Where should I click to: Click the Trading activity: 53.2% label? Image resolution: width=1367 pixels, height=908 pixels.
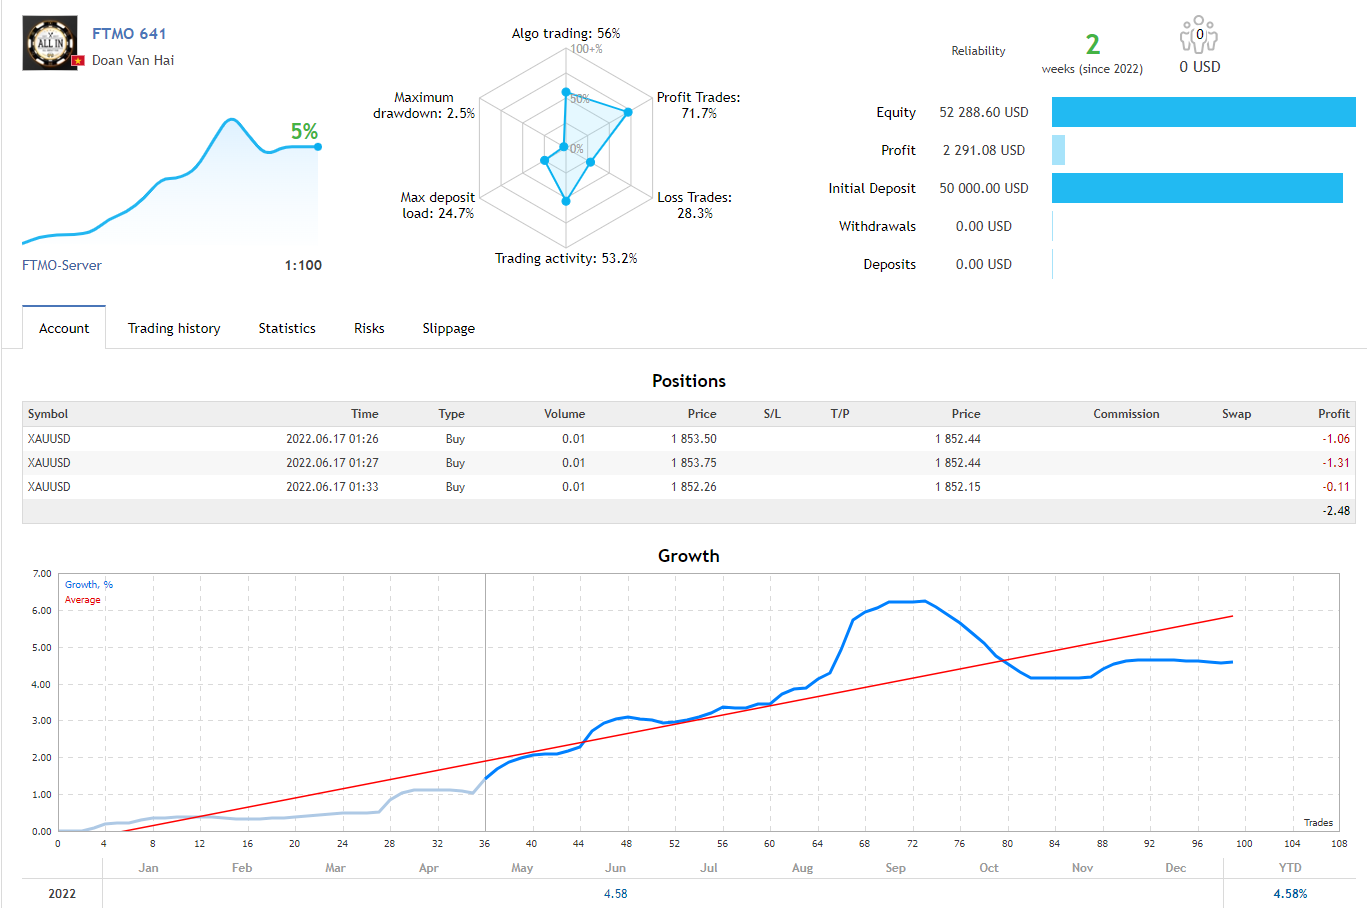pos(566,259)
